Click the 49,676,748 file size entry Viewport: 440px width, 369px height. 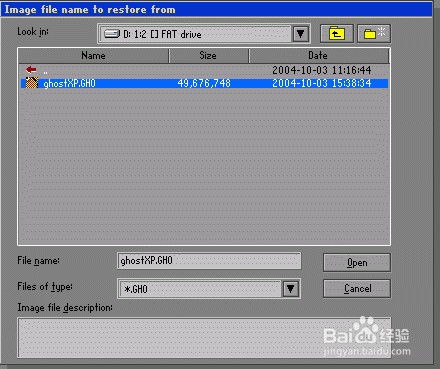point(204,83)
